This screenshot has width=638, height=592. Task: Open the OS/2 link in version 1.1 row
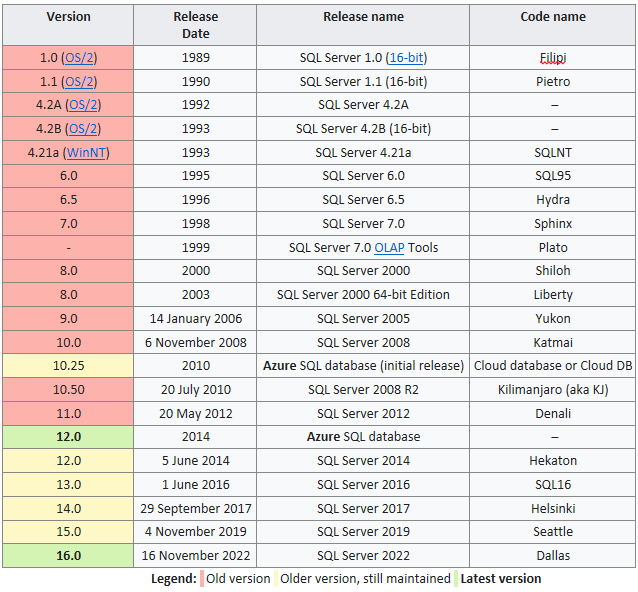(x=79, y=82)
